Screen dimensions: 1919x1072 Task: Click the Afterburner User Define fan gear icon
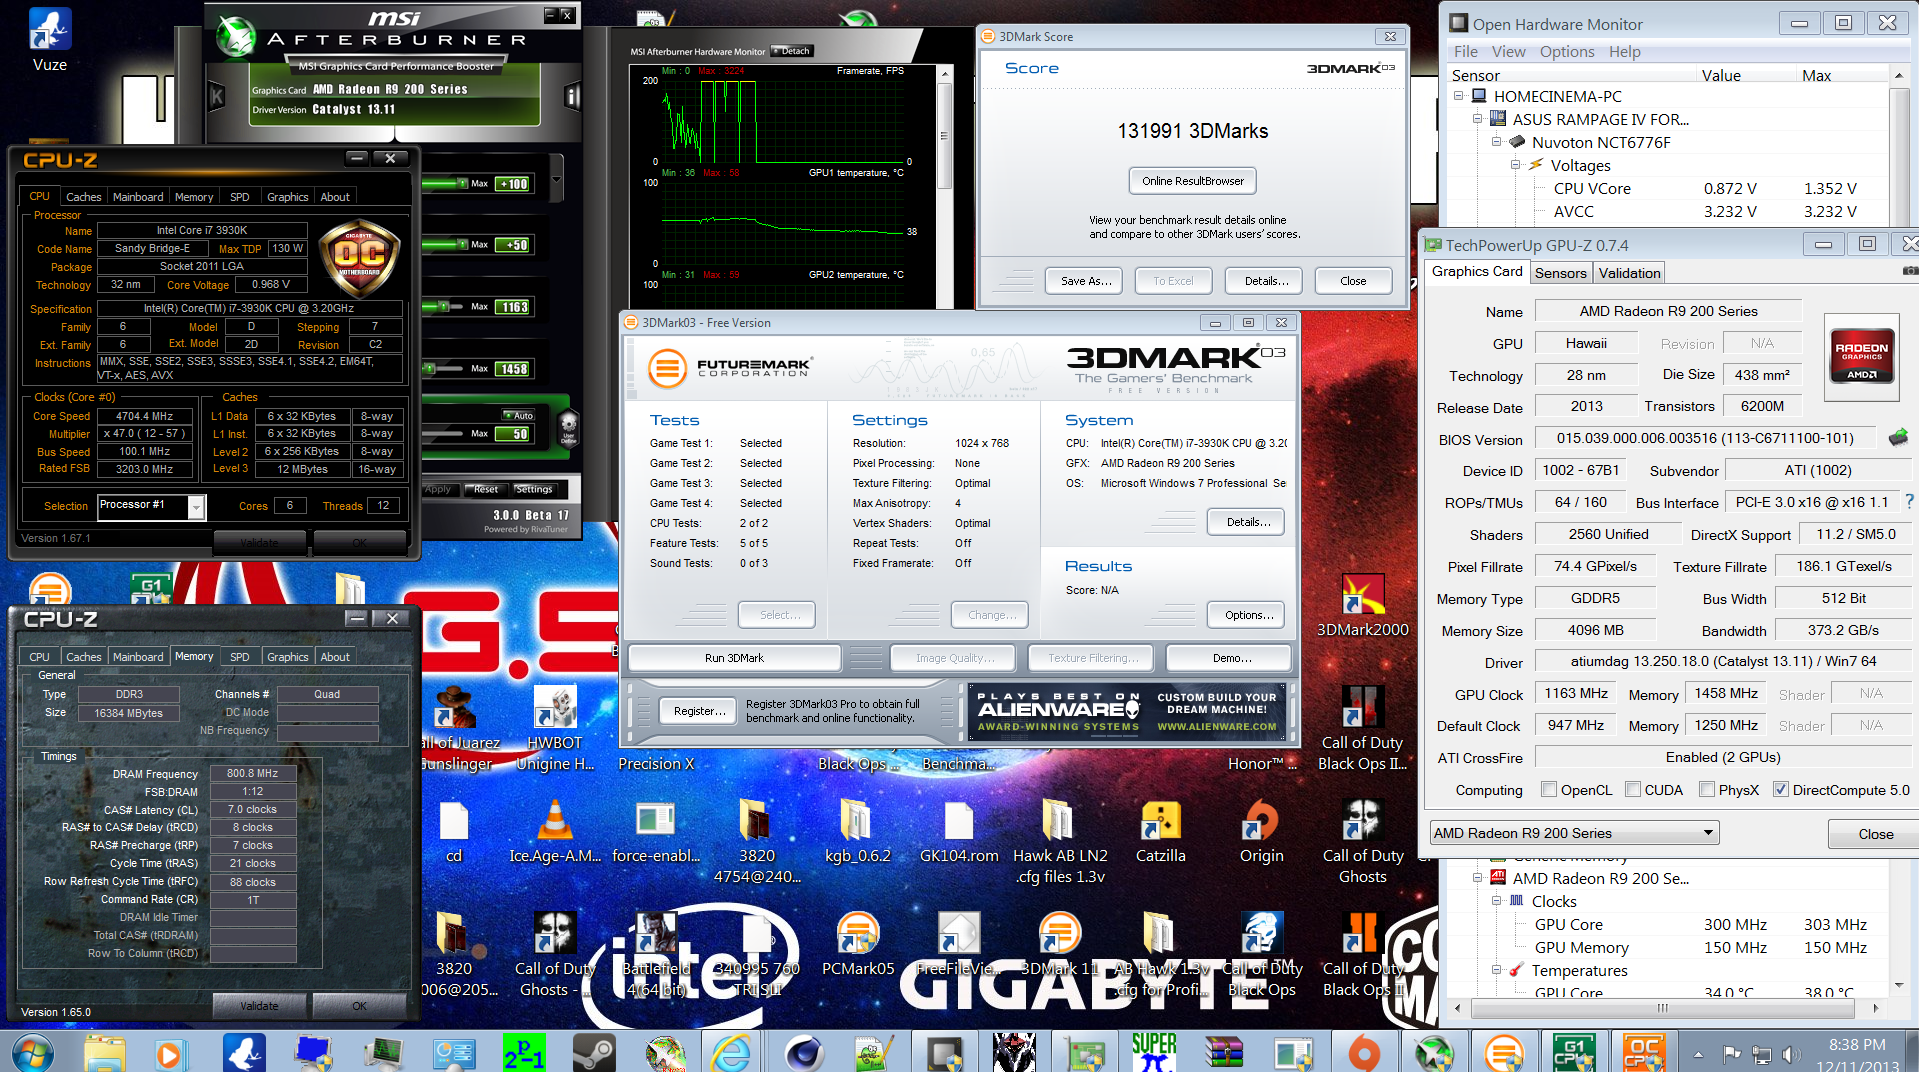[x=568, y=427]
